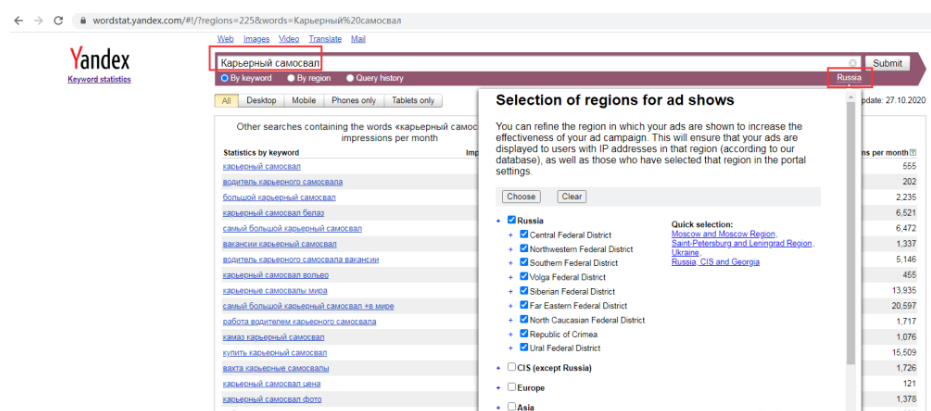Open keyword link карьерные самосвалы мира
The width and height of the screenshot is (931, 411).
[275, 290]
